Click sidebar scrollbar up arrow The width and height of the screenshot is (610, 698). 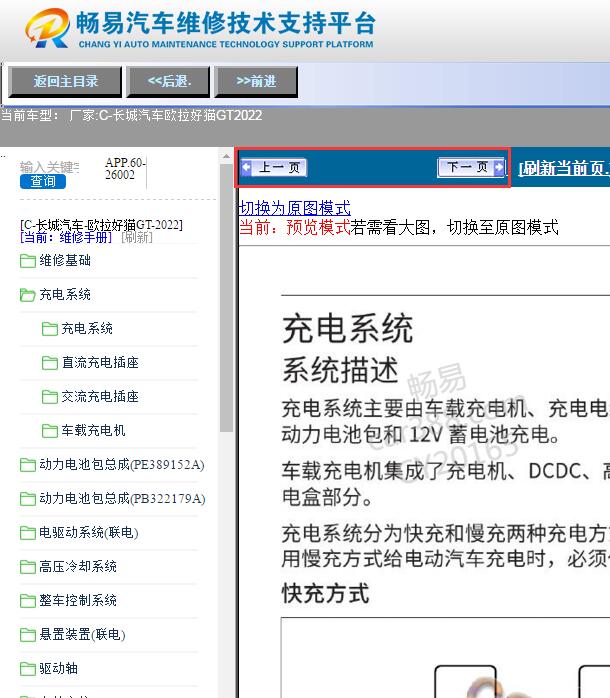click(226, 156)
